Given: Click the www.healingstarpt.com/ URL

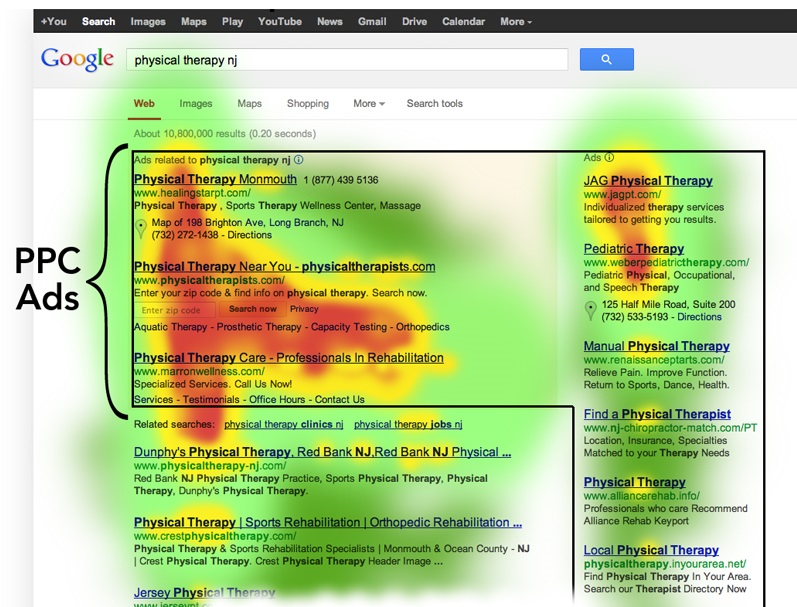Looking at the screenshot, I should pos(192,193).
